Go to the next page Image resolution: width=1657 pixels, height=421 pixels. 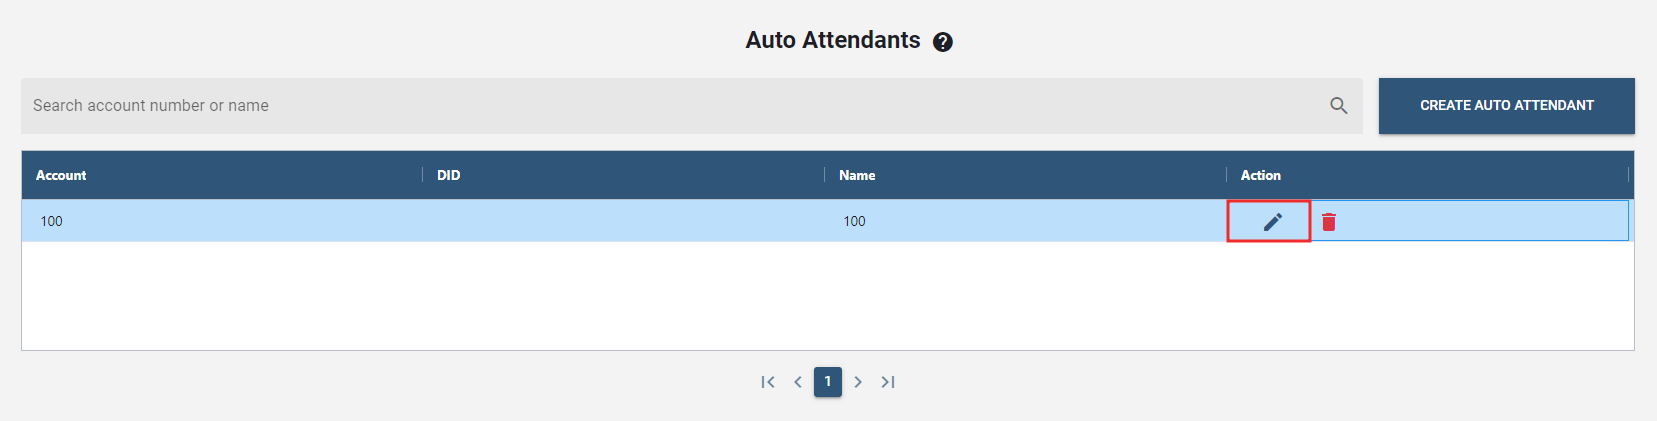[858, 382]
